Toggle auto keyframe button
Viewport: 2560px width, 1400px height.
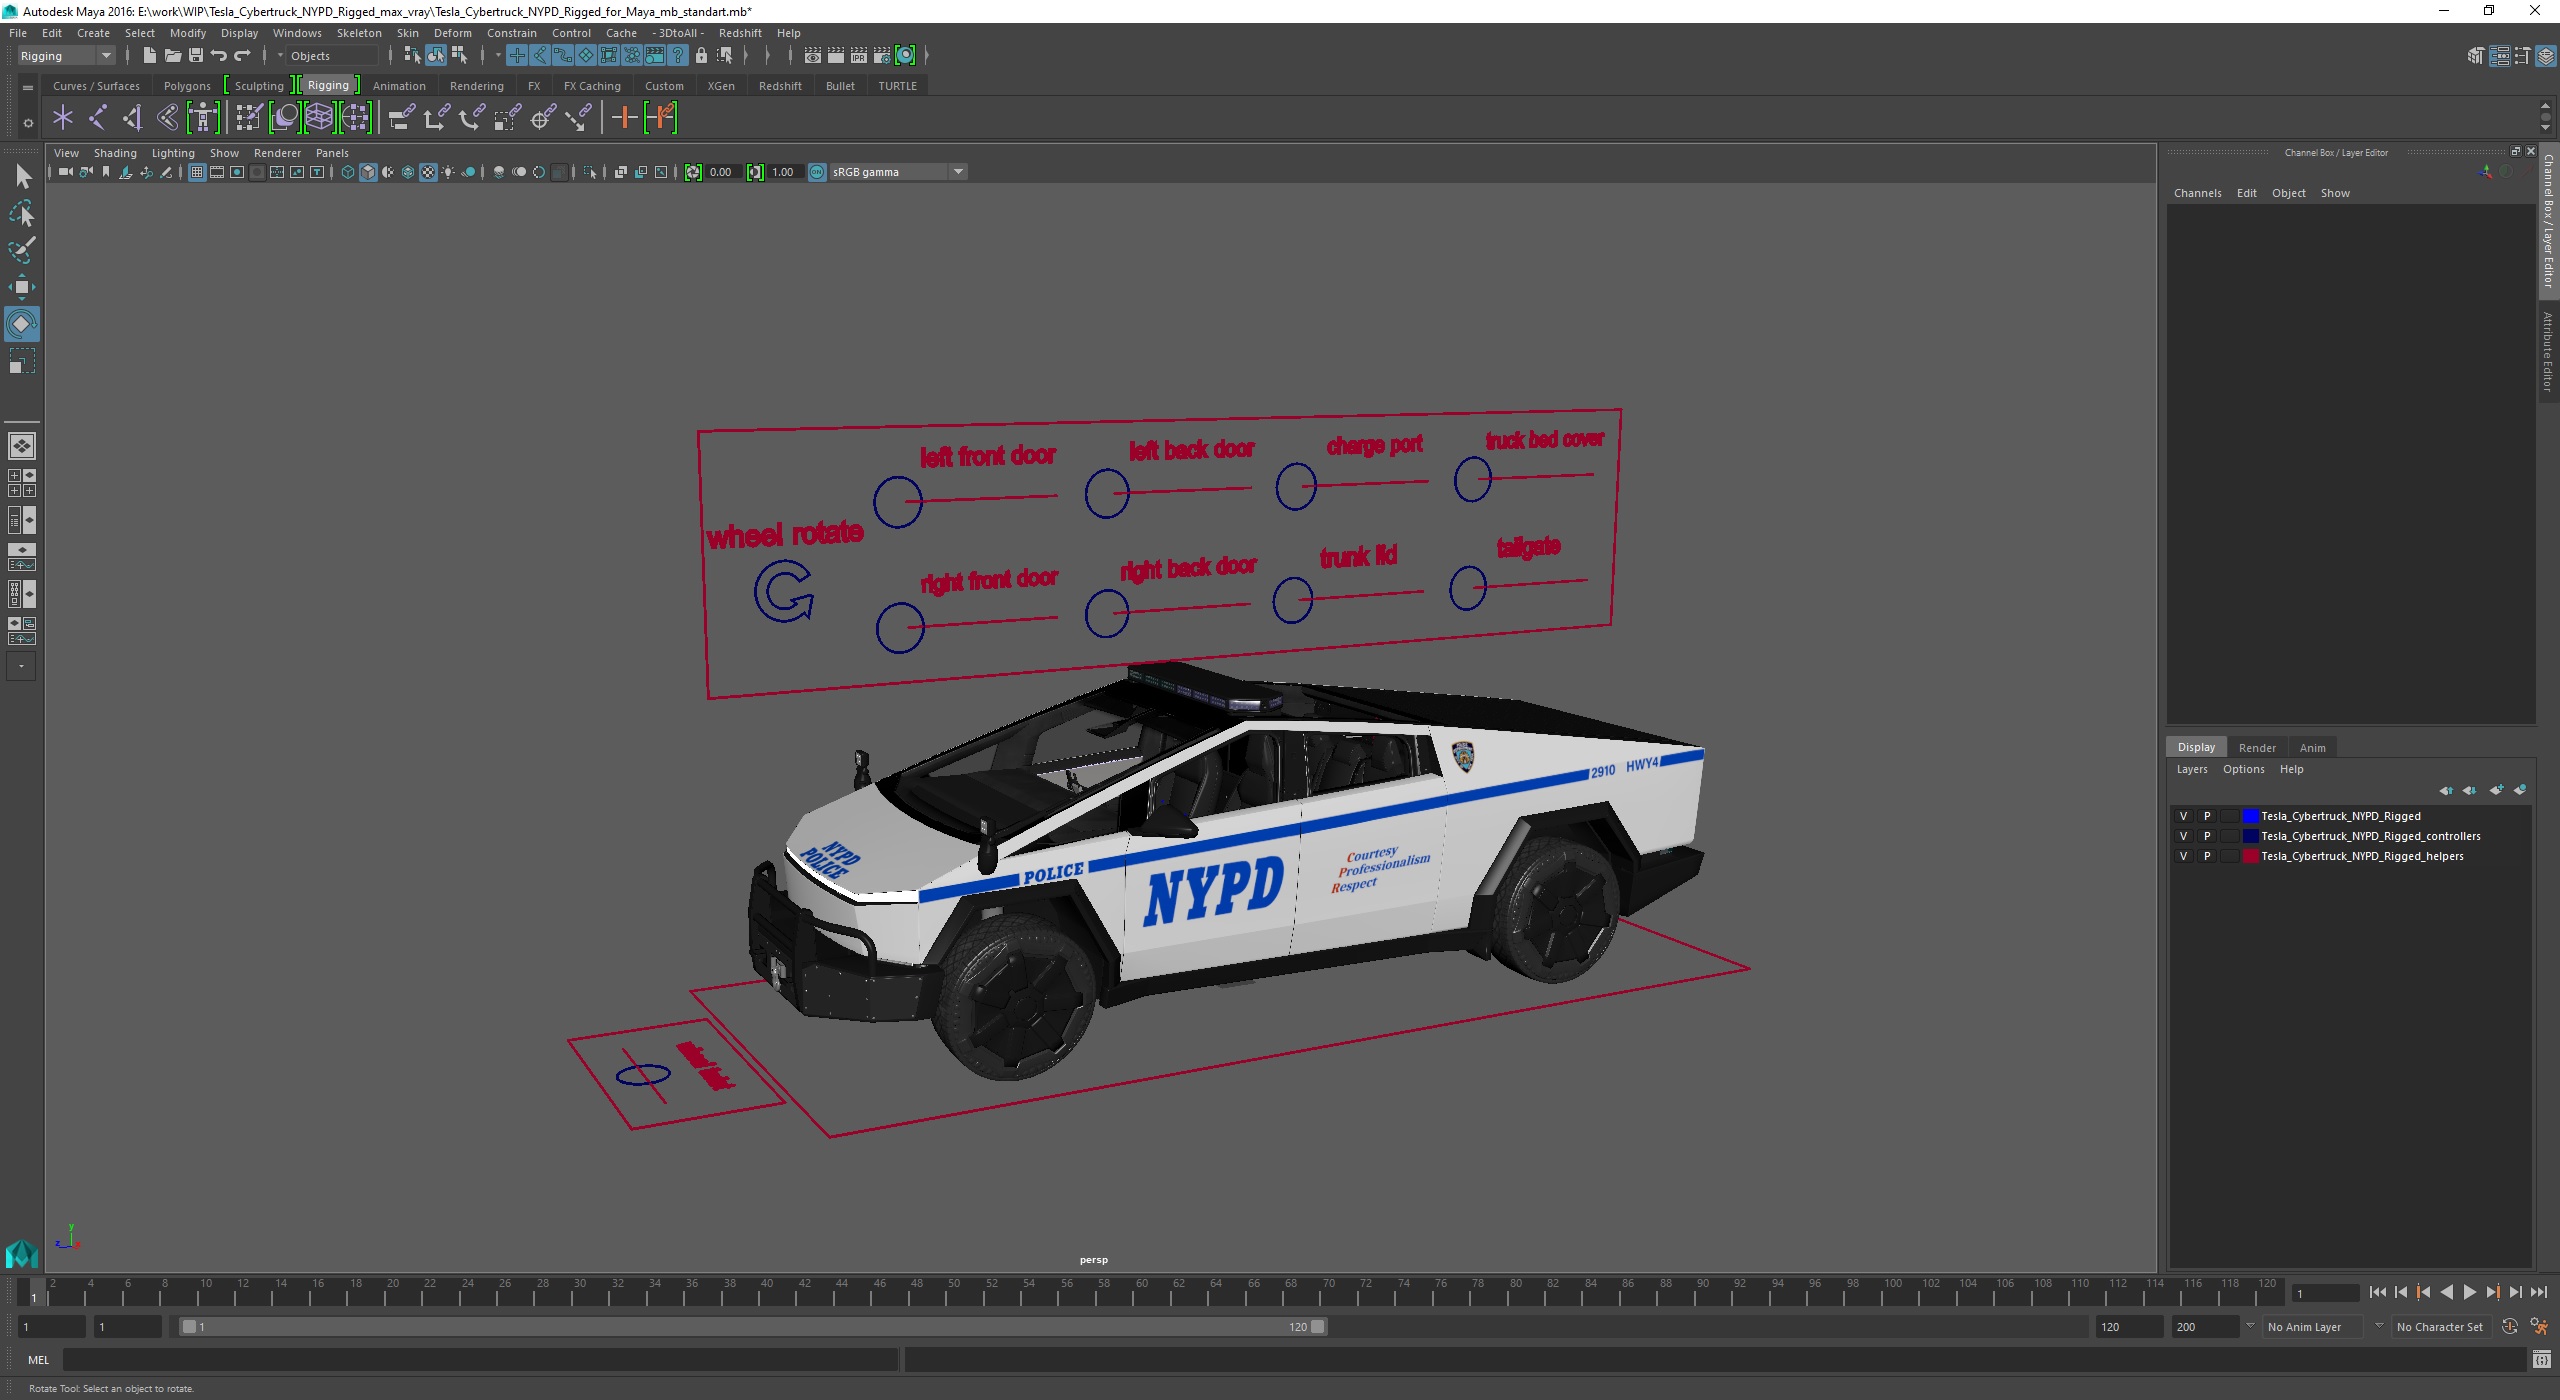click(x=2510, y=1327)
